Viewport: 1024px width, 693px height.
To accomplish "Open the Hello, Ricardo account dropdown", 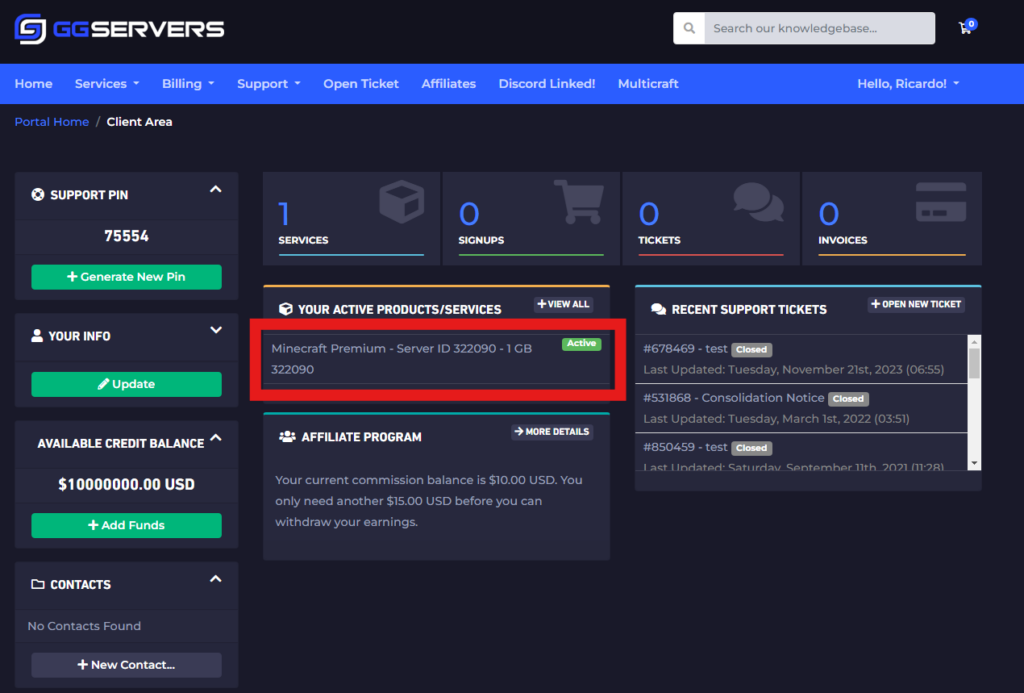I will pyautogui.click(x=907, y=84).
